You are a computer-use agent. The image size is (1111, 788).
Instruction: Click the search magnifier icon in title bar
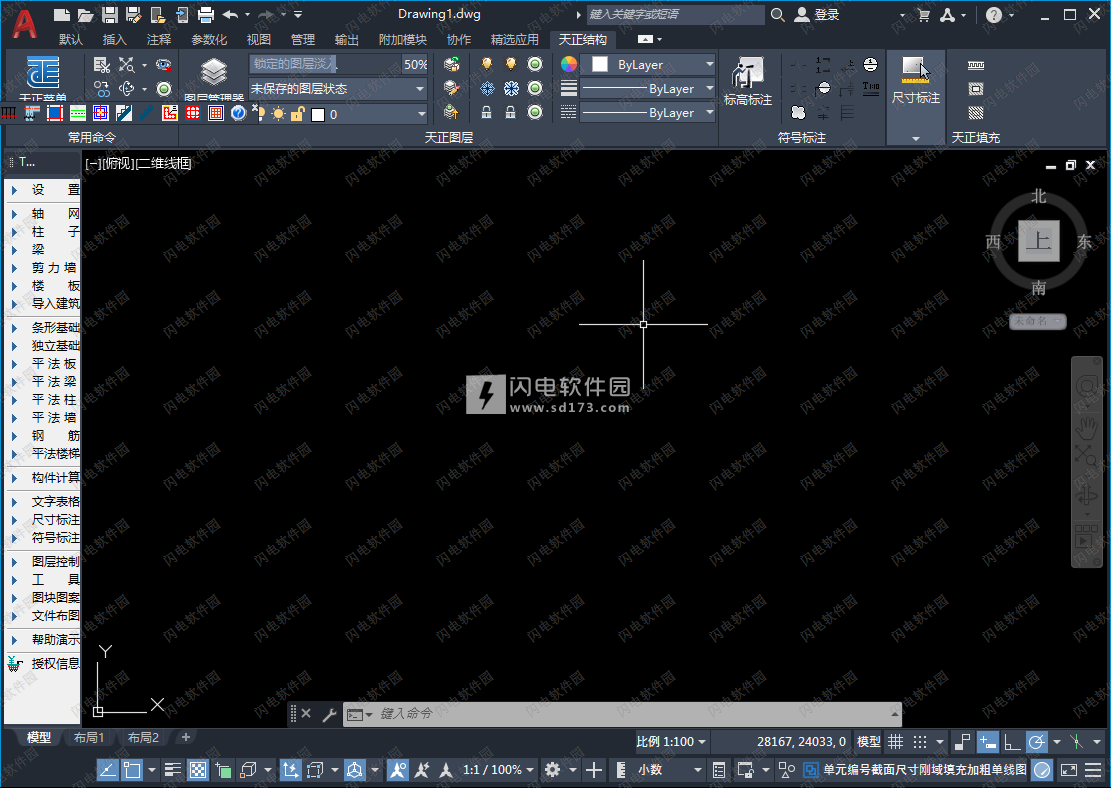(777, 15)
